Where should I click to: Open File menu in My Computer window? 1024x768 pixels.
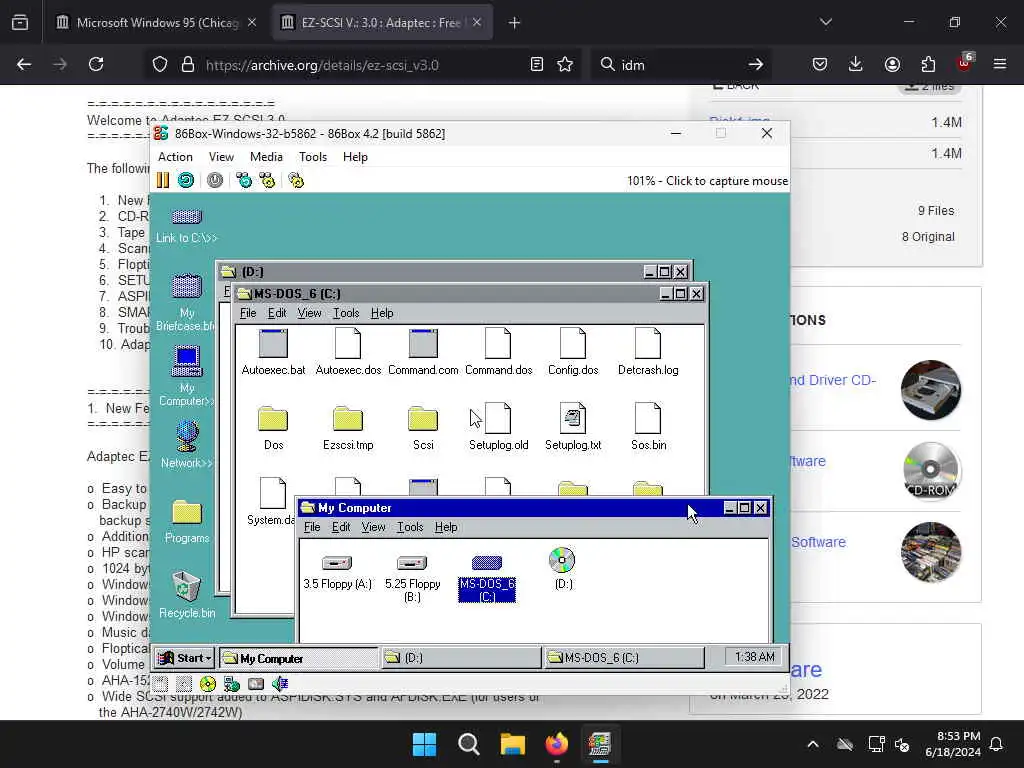[312, 527]
